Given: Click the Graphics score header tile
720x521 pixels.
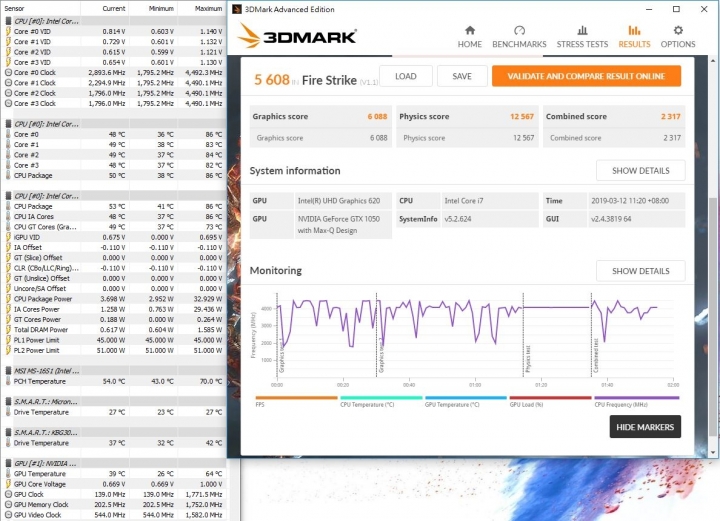Looking at the screenshot, I should 321,117.
